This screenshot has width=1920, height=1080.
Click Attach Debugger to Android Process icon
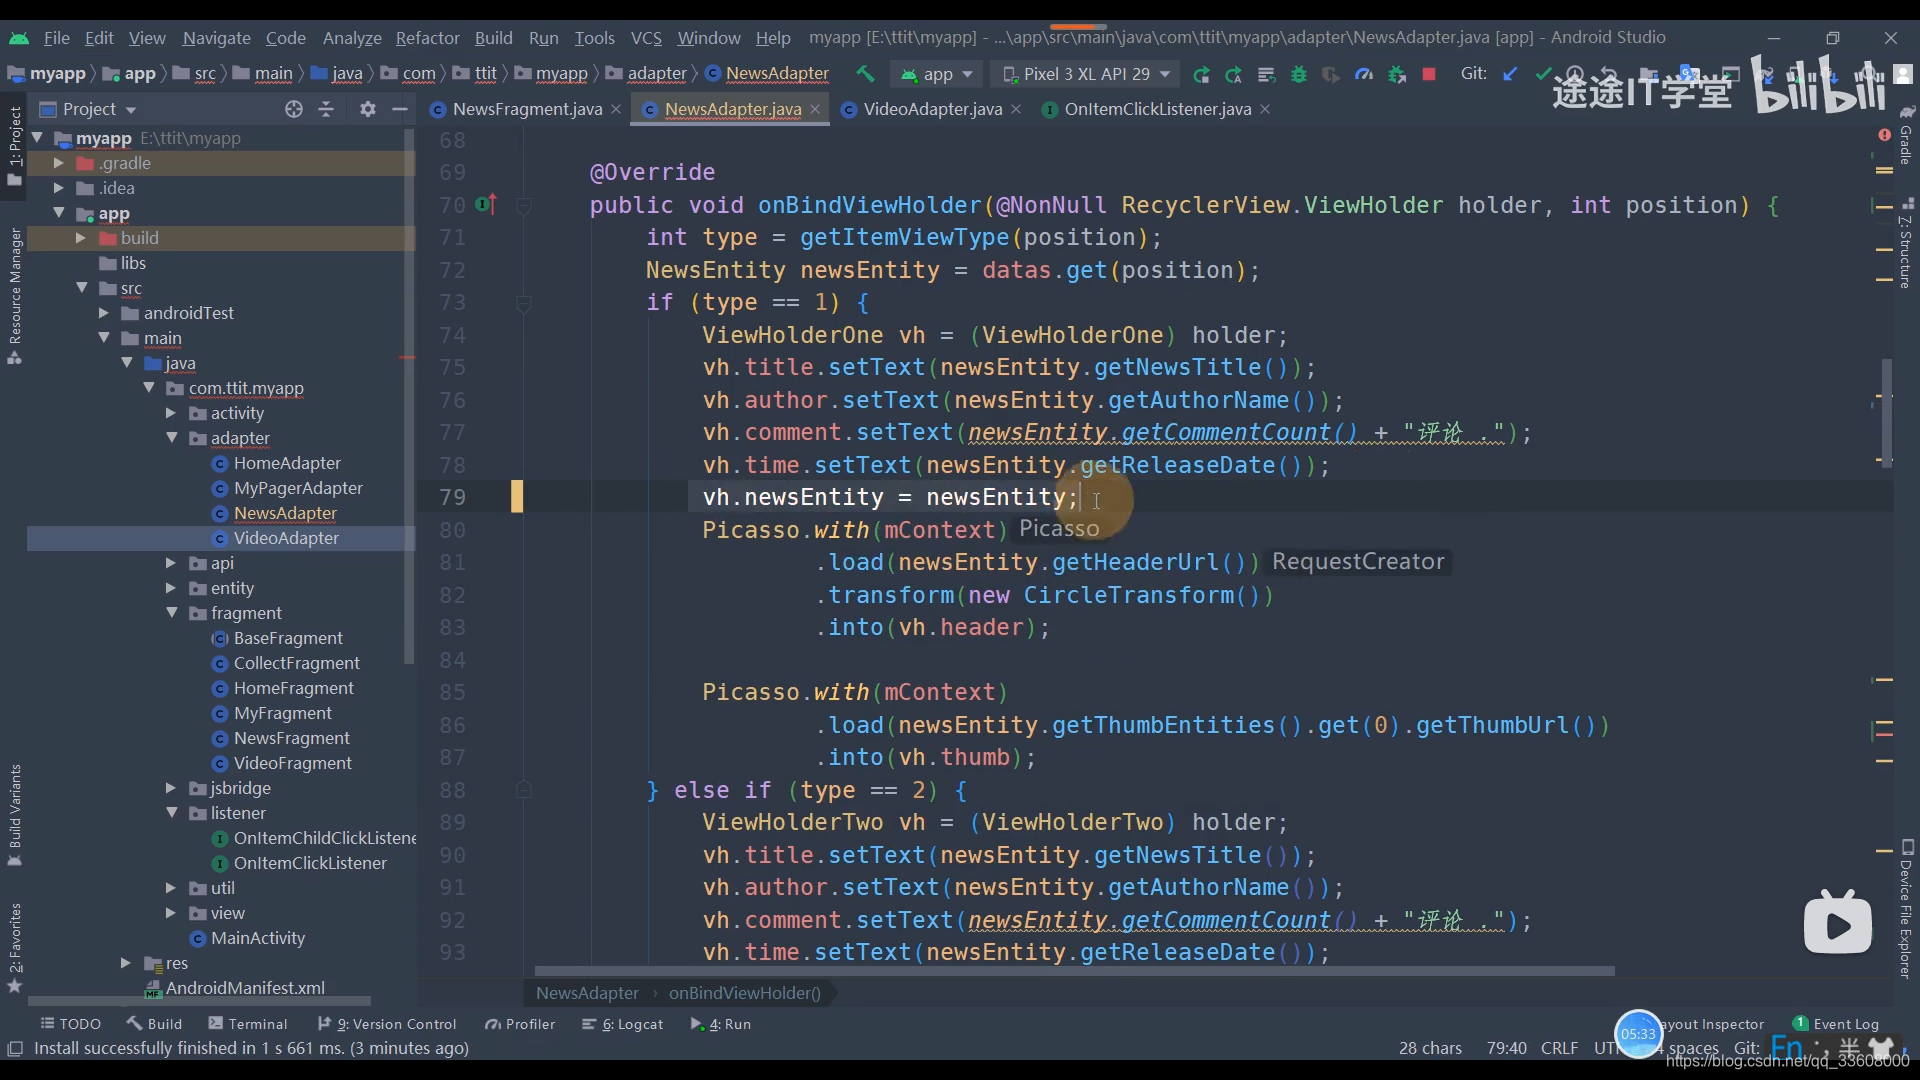point(1397,74)
